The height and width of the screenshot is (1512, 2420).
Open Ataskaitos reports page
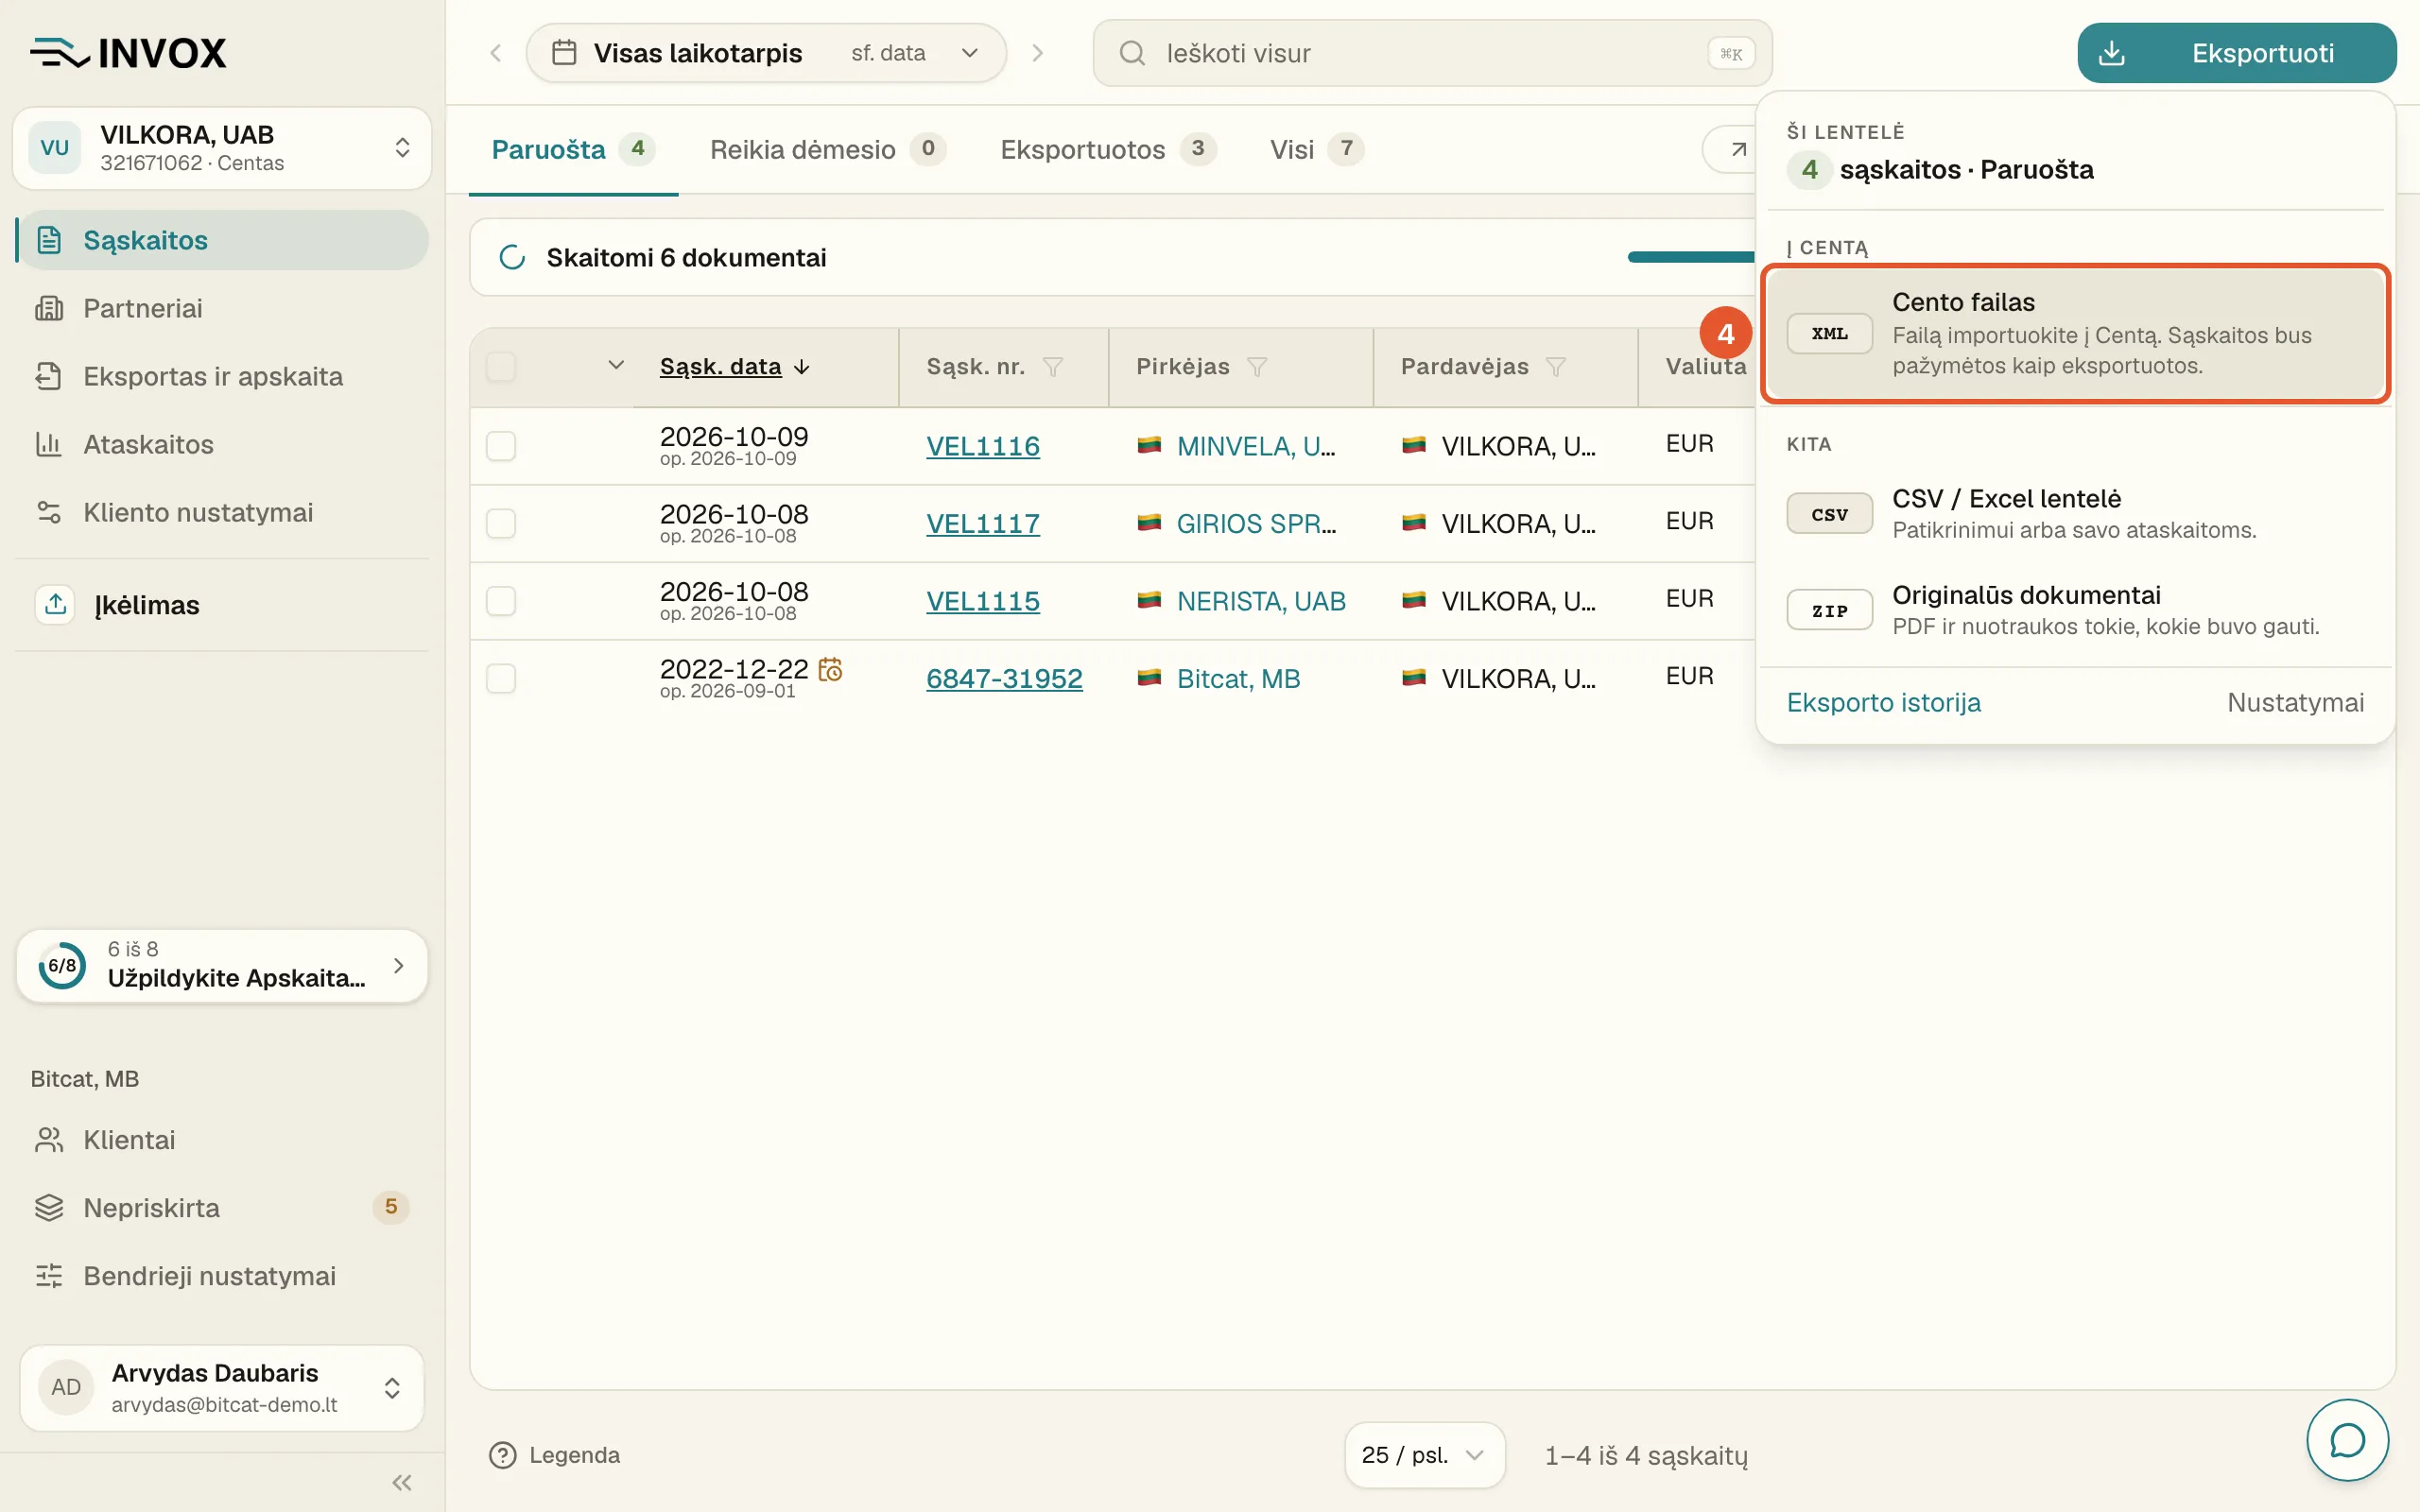222,444
